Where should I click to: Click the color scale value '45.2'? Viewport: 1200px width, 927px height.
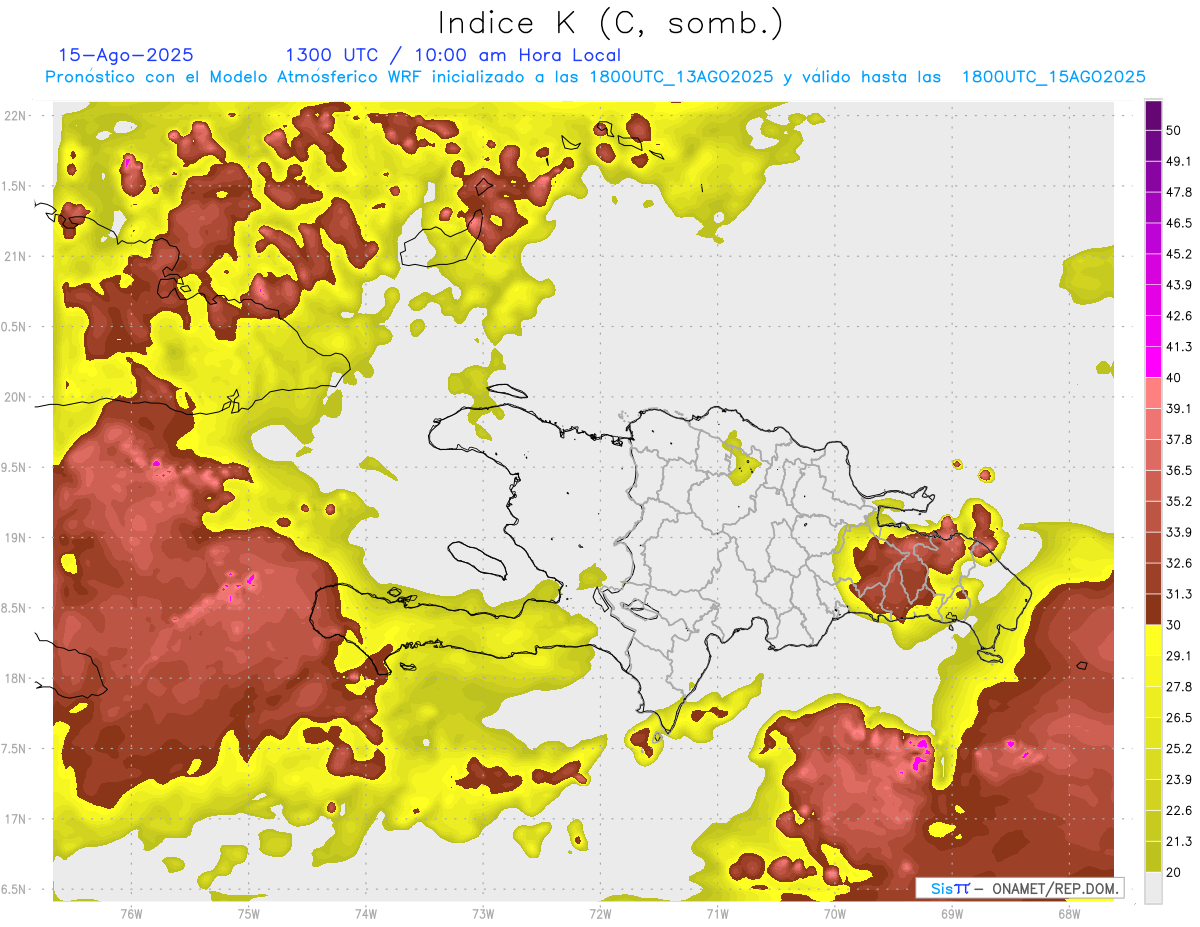coord(1179,254)
